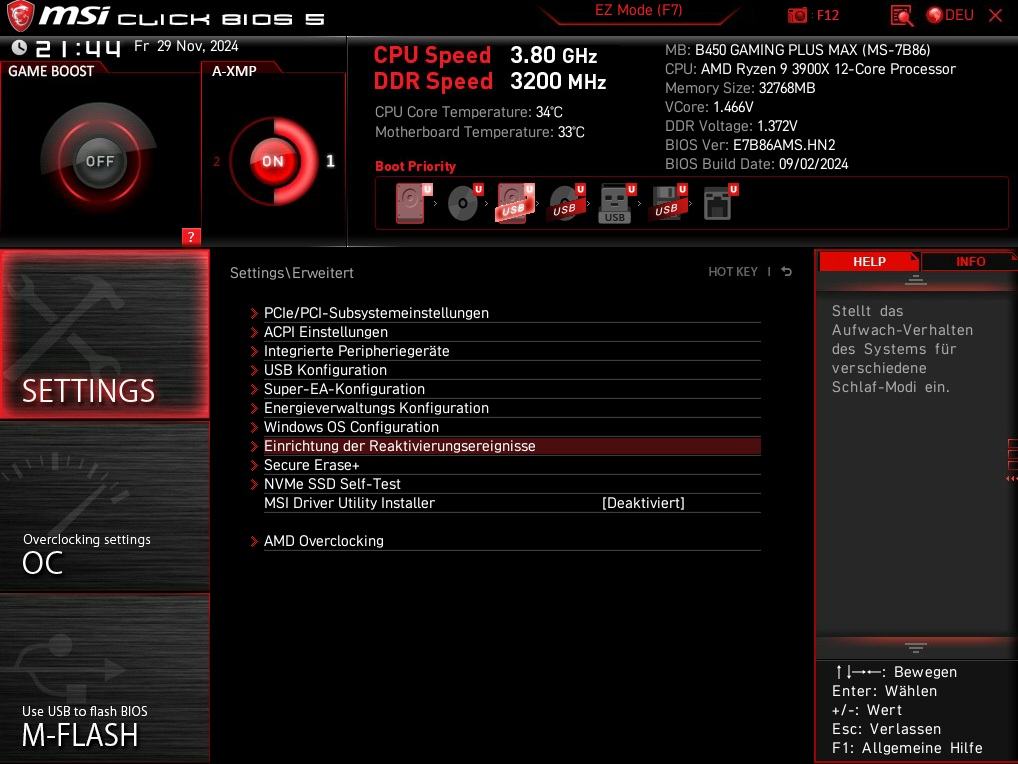
Task: Open the OC overclocking settings section
Action: [105, 508]
